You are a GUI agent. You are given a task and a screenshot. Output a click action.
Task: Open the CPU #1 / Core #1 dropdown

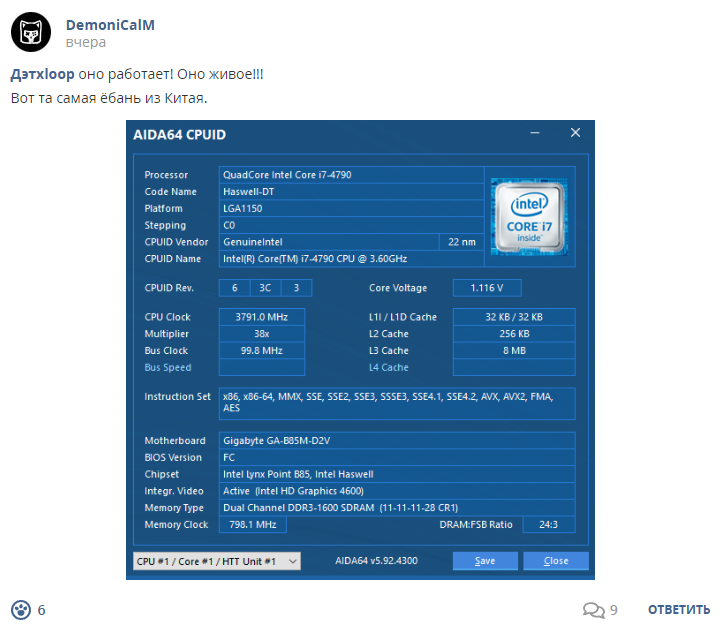[216, 561]
